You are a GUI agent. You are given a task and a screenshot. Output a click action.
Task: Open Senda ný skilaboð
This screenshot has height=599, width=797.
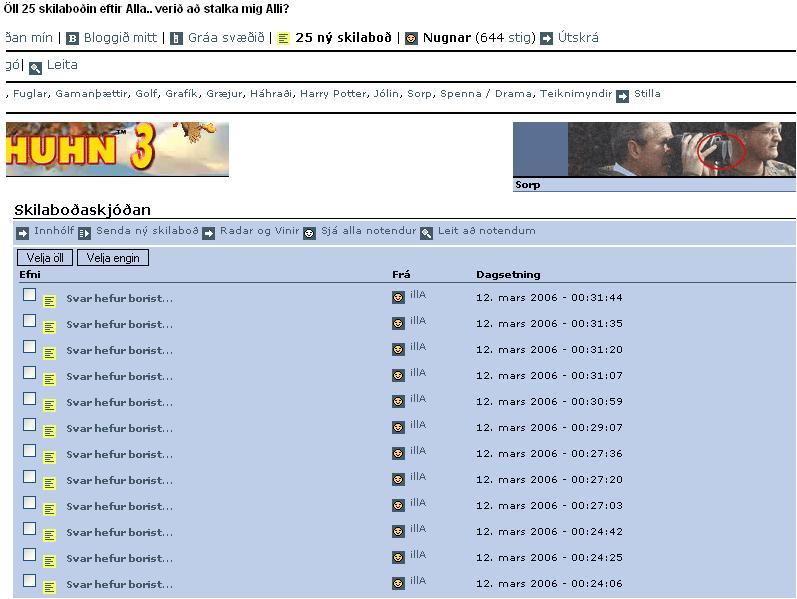point(147,231)
